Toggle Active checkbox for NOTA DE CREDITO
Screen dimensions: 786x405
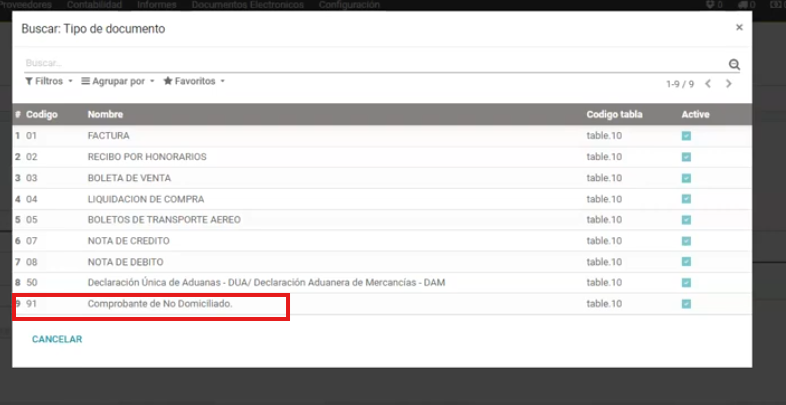tap(686, 241)
